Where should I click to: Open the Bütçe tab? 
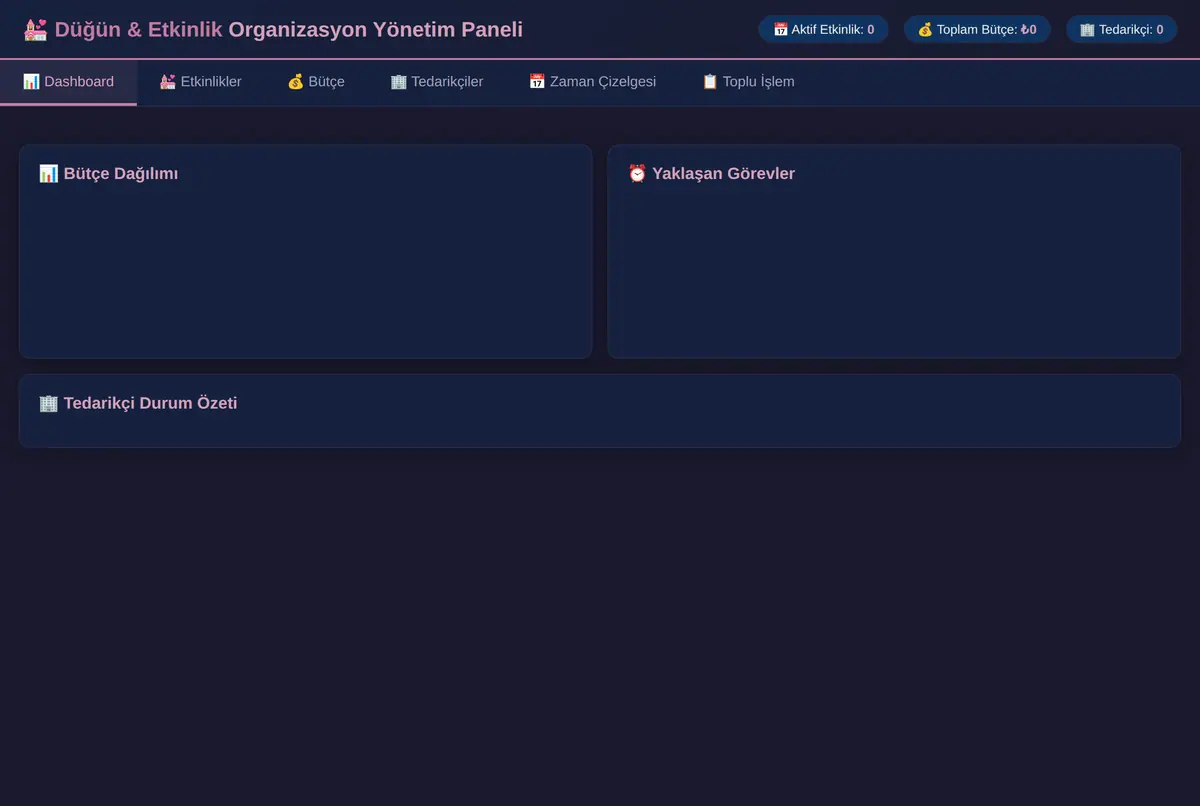tap(316, 82)
